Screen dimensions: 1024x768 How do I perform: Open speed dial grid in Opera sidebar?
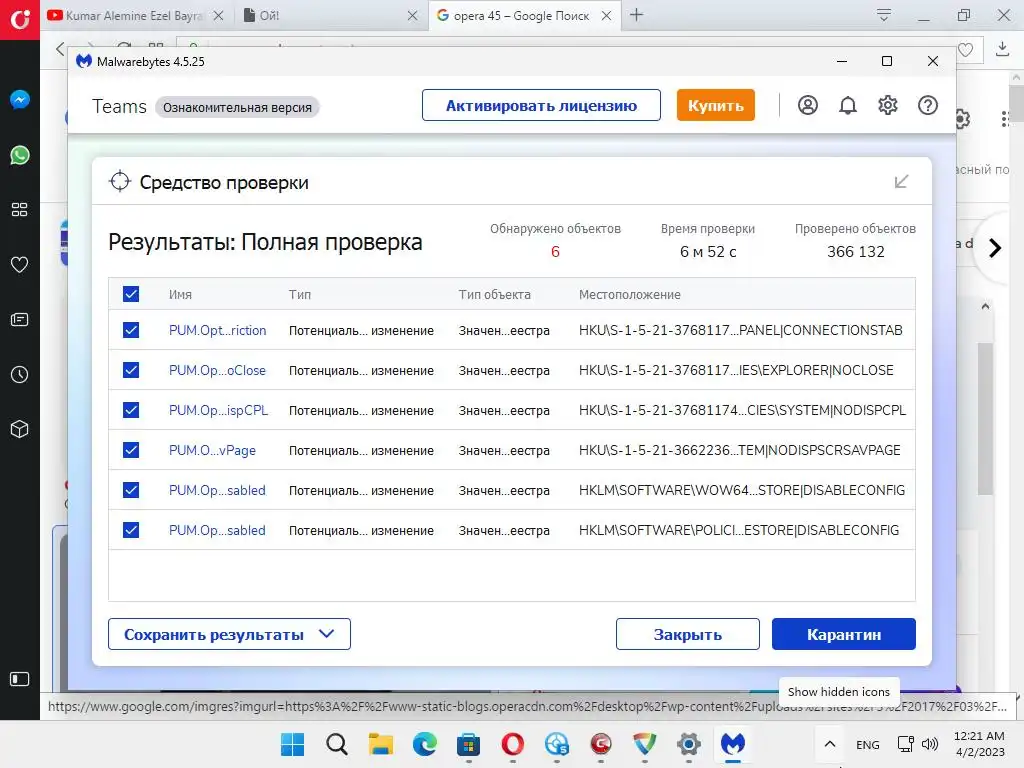point(20,210)
